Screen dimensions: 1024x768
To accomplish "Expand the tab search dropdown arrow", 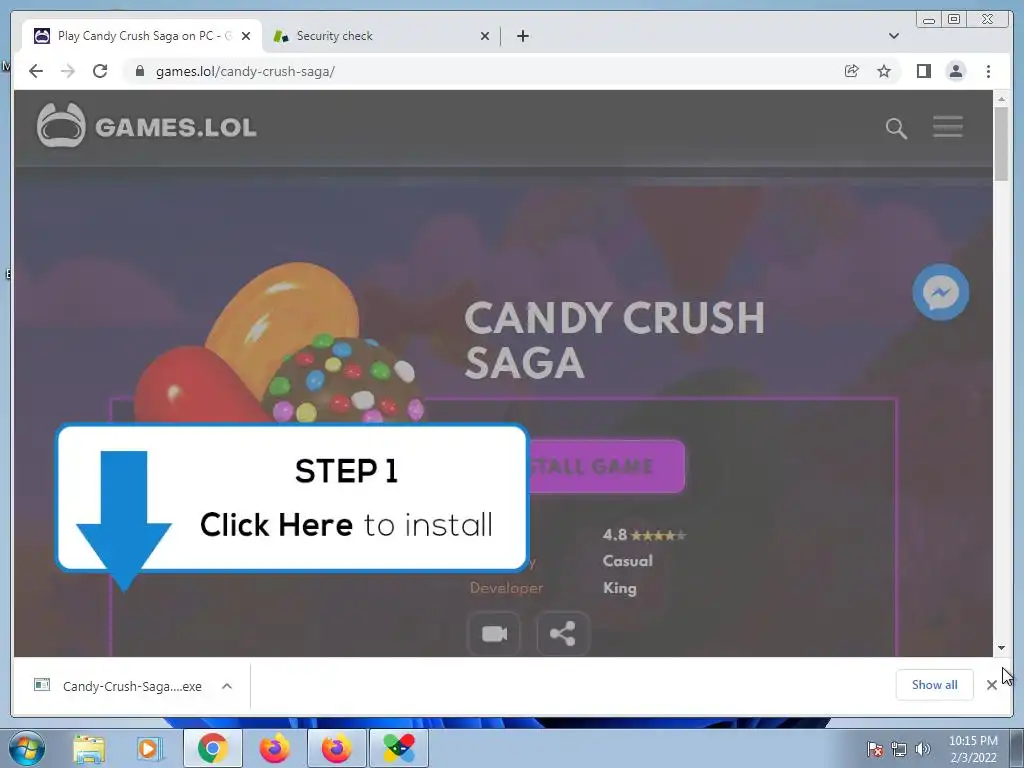I will 893,36.
